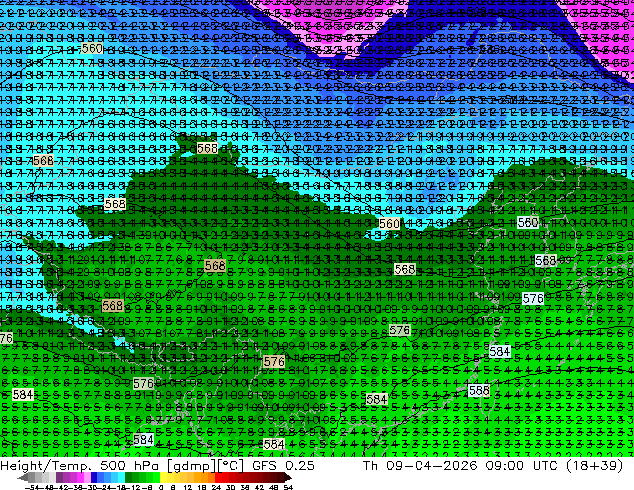Click the '0' scale value

point(161,488)
